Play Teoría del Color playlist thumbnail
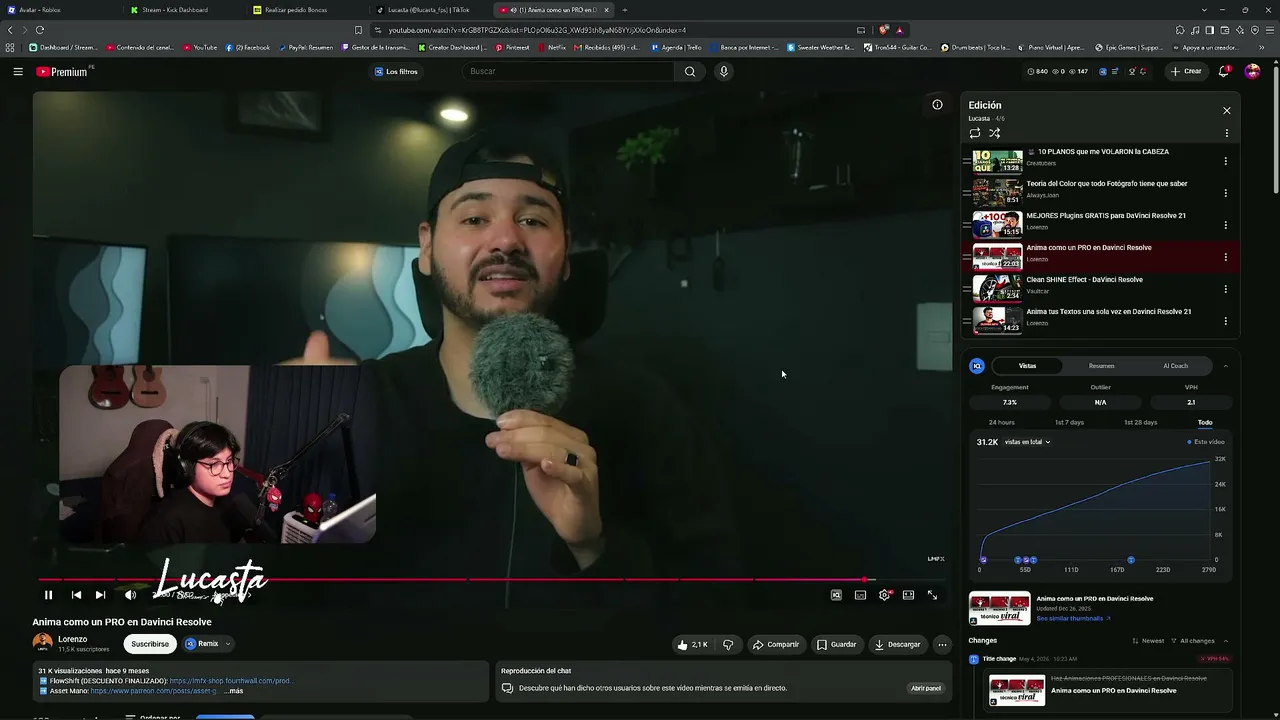 (x=998, y=192)
